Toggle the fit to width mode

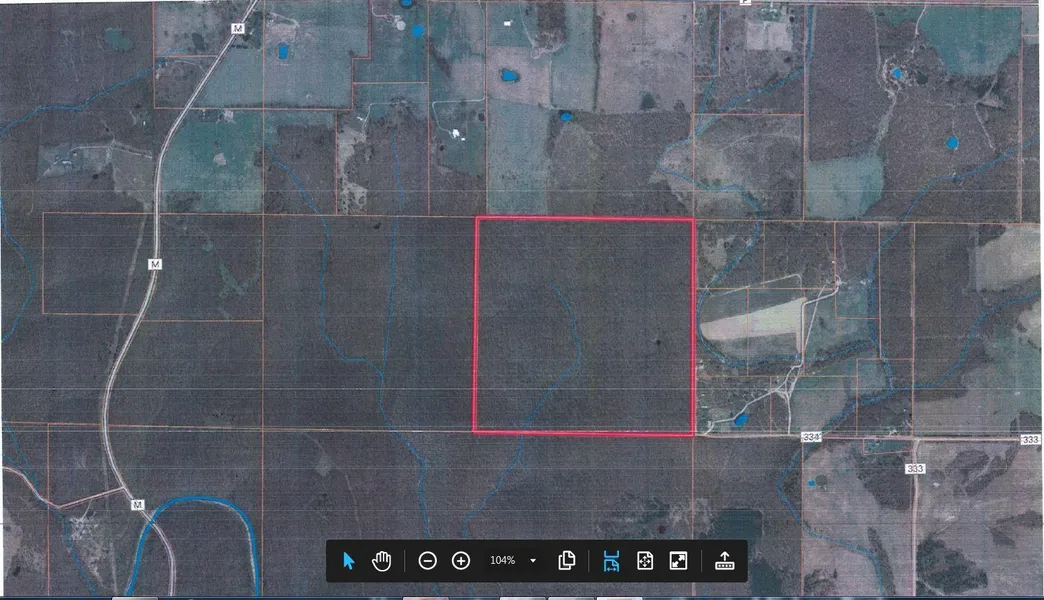click(611, 561)
